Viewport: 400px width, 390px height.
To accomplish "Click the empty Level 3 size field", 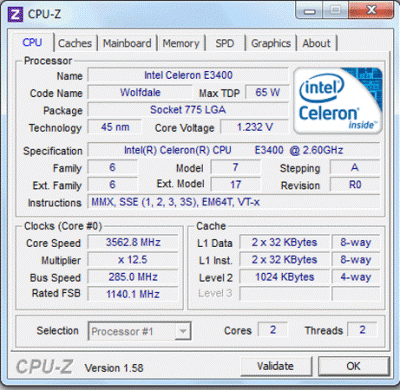I will (284, 294).
